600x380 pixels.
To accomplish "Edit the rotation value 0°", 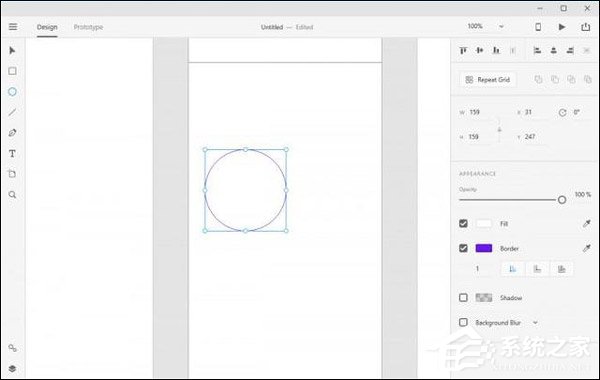I will coord(576,112).
